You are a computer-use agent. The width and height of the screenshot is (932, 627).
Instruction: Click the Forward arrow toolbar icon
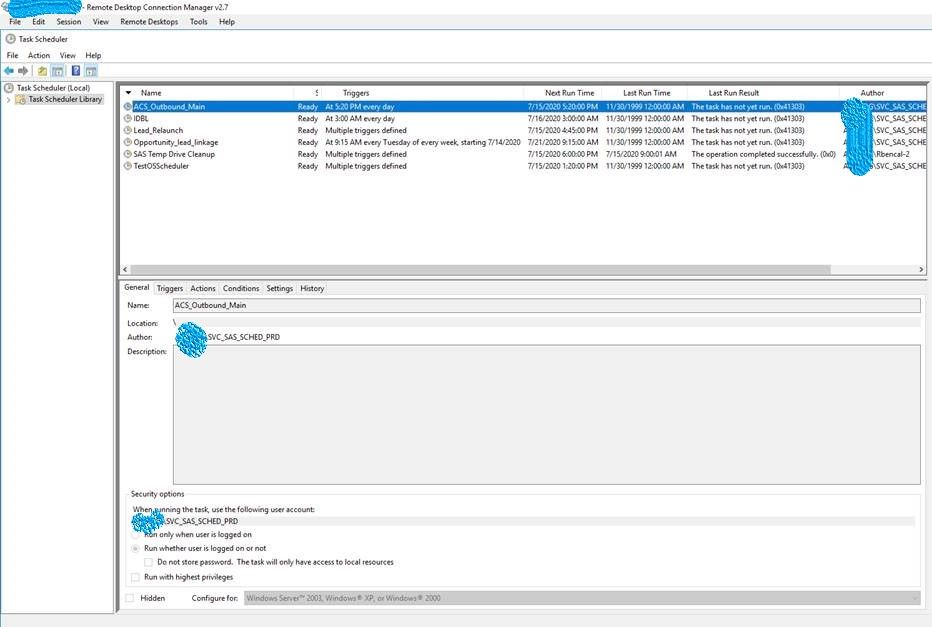(23, 71)
